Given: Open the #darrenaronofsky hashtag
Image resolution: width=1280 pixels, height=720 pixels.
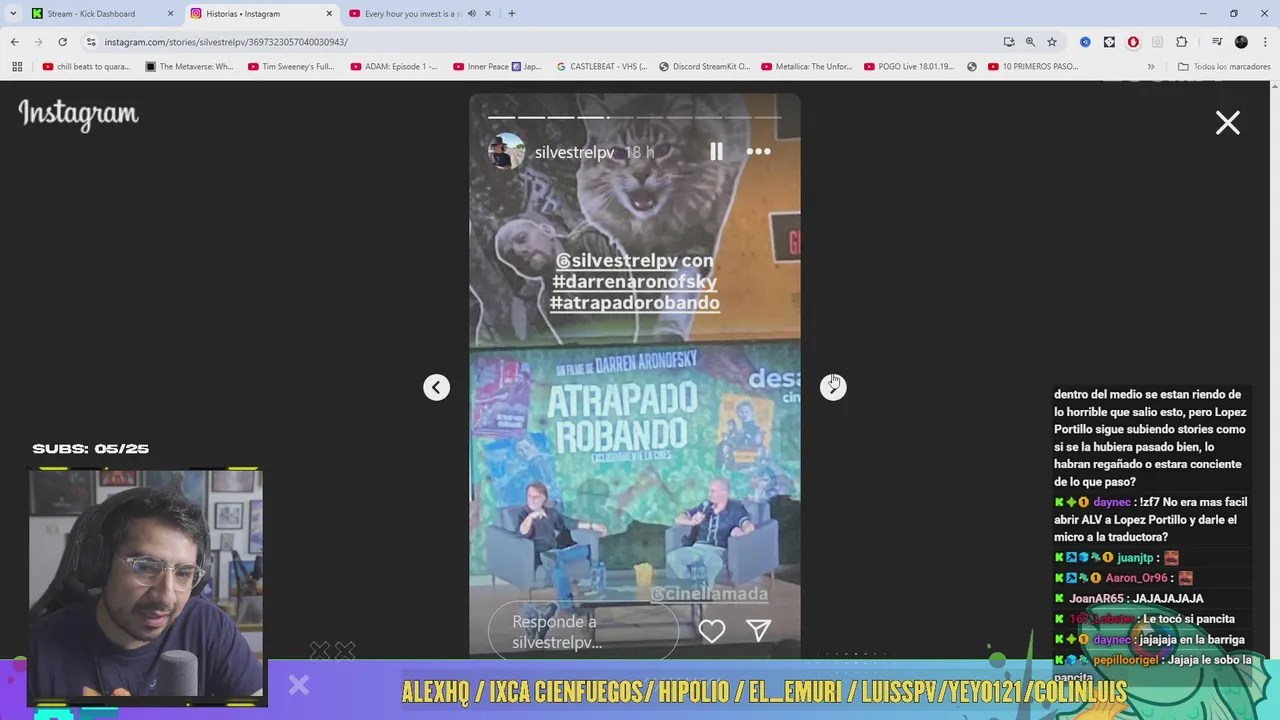Looking at the screenshot, I should coord(634,281).
